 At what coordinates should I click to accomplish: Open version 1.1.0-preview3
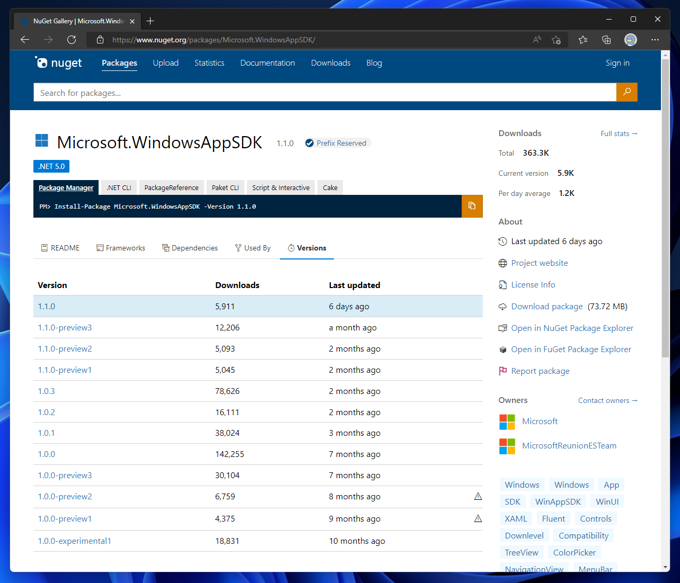65,328
